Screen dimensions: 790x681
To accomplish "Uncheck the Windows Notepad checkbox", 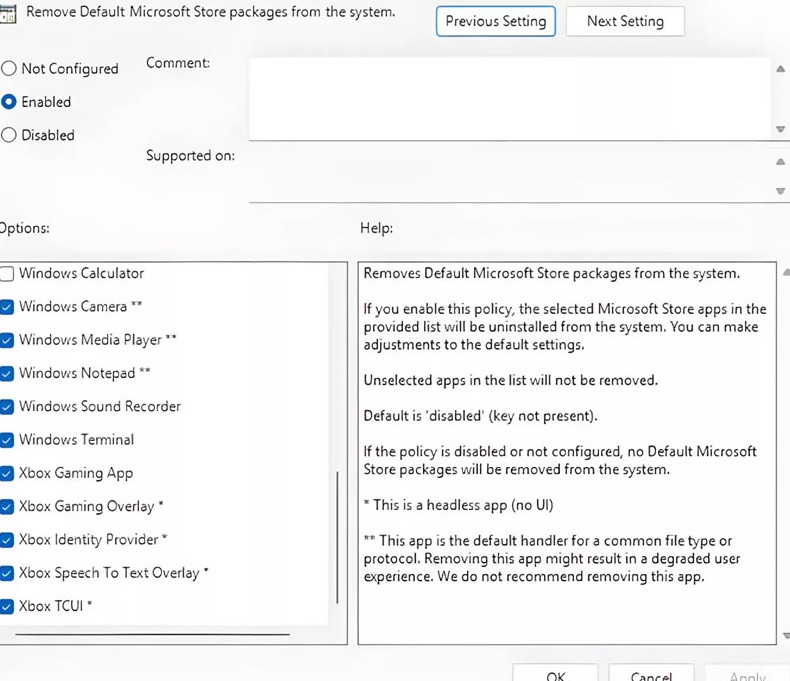I will (7, 373).
